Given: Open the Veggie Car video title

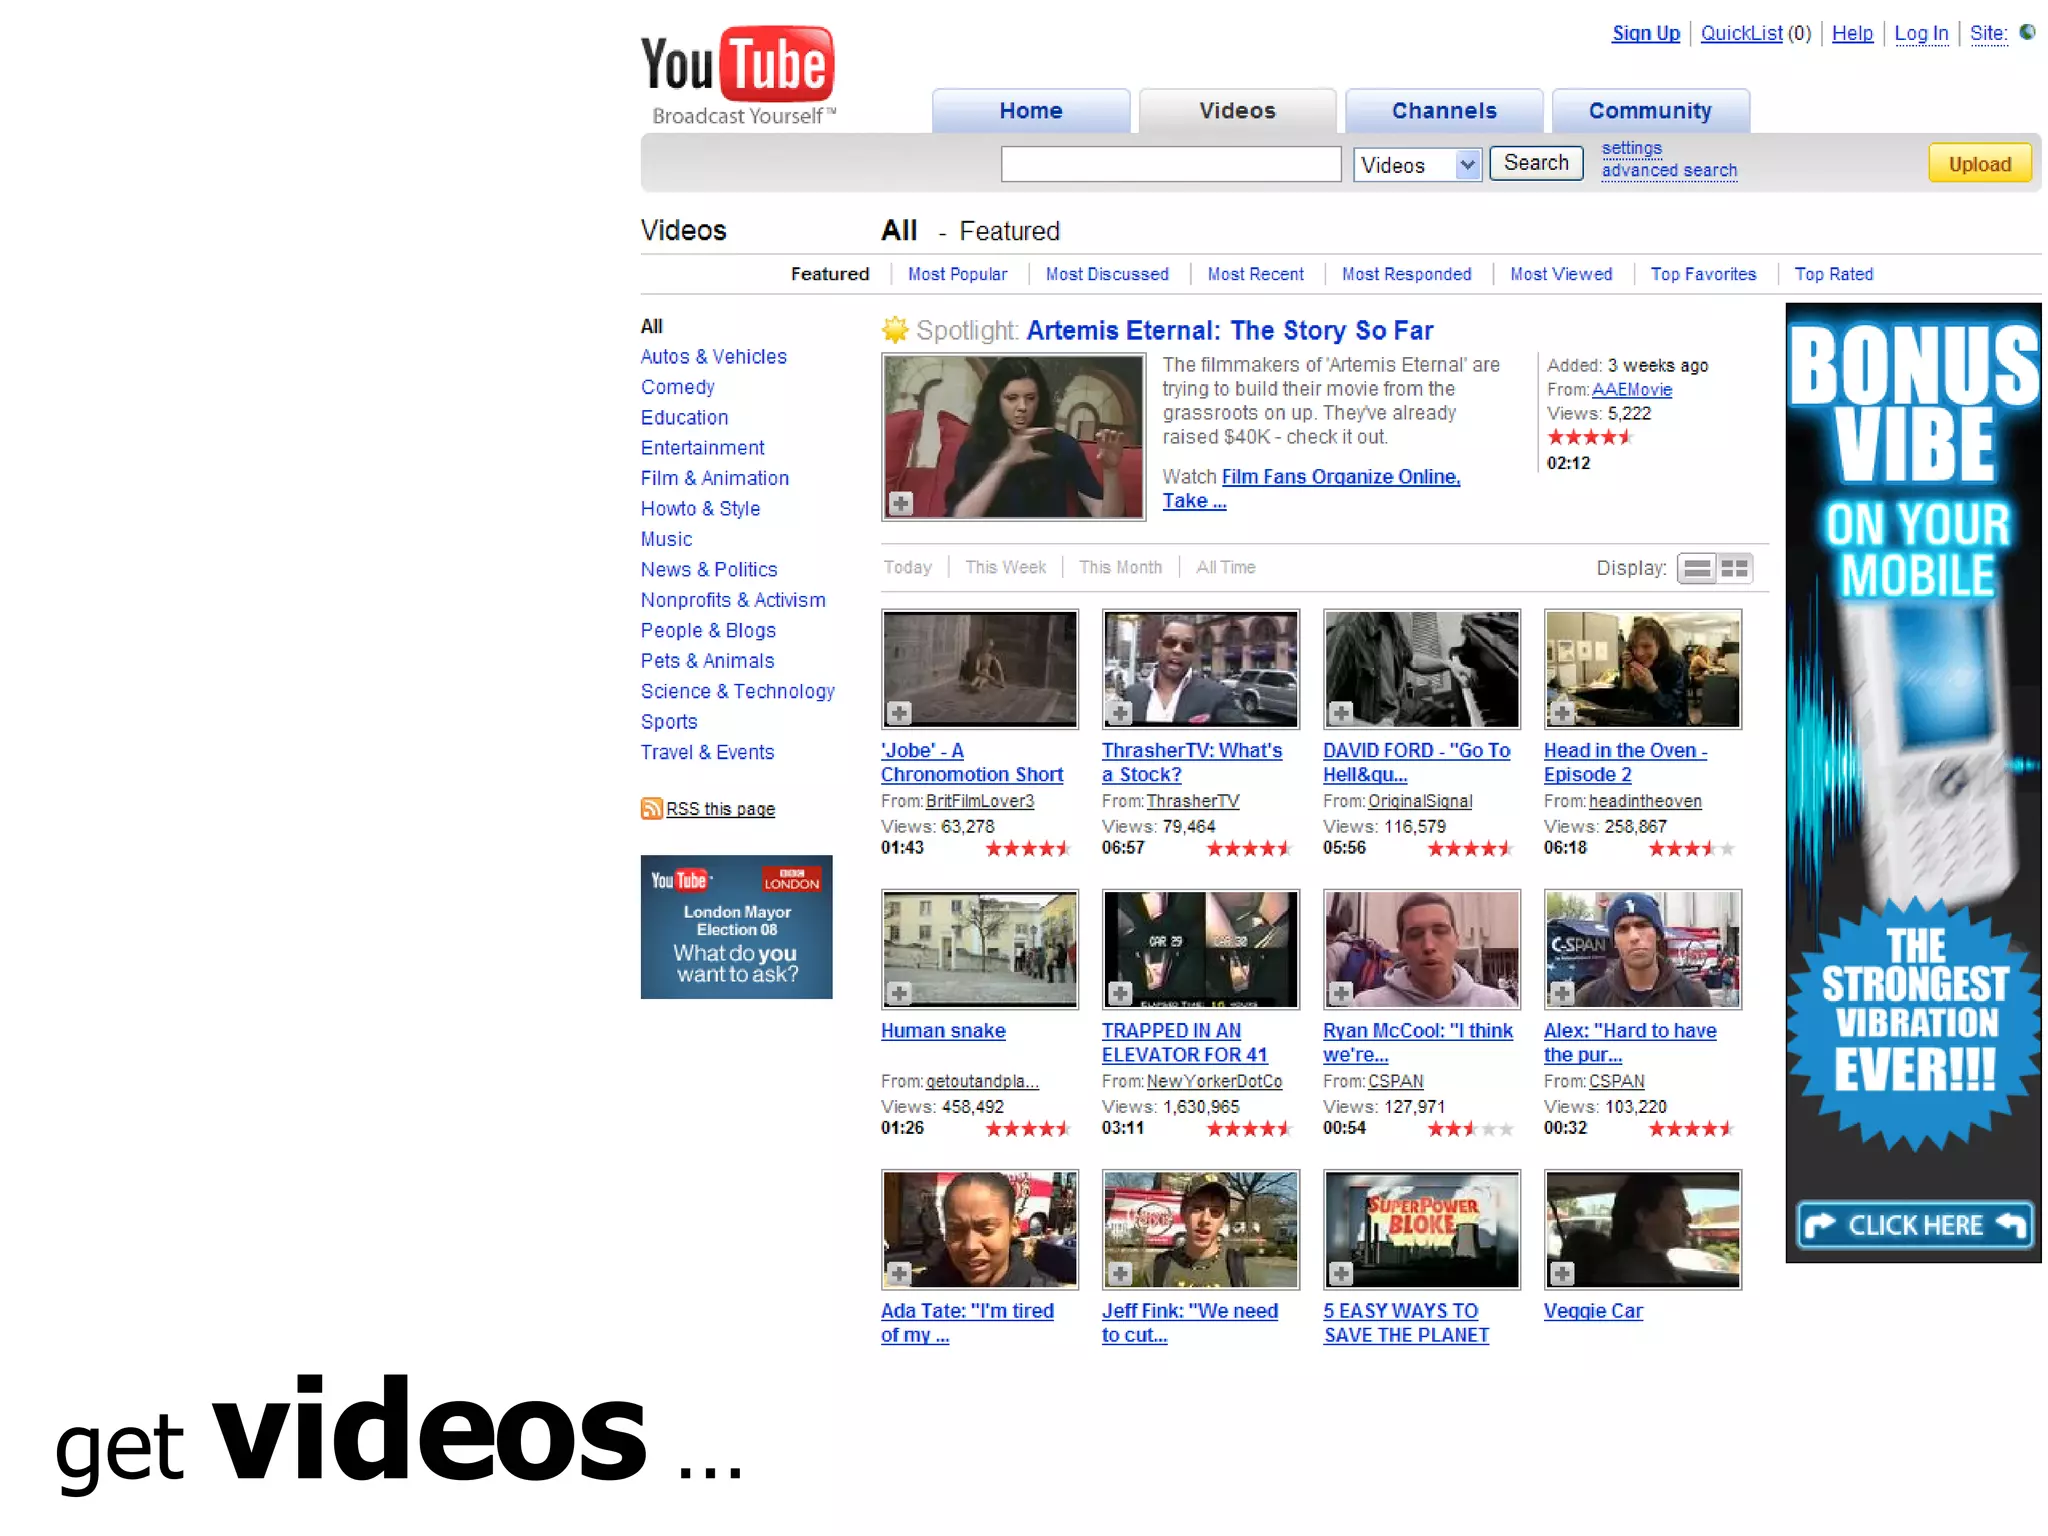Looking at the screenshot, I should [x=1593, y=1311].
